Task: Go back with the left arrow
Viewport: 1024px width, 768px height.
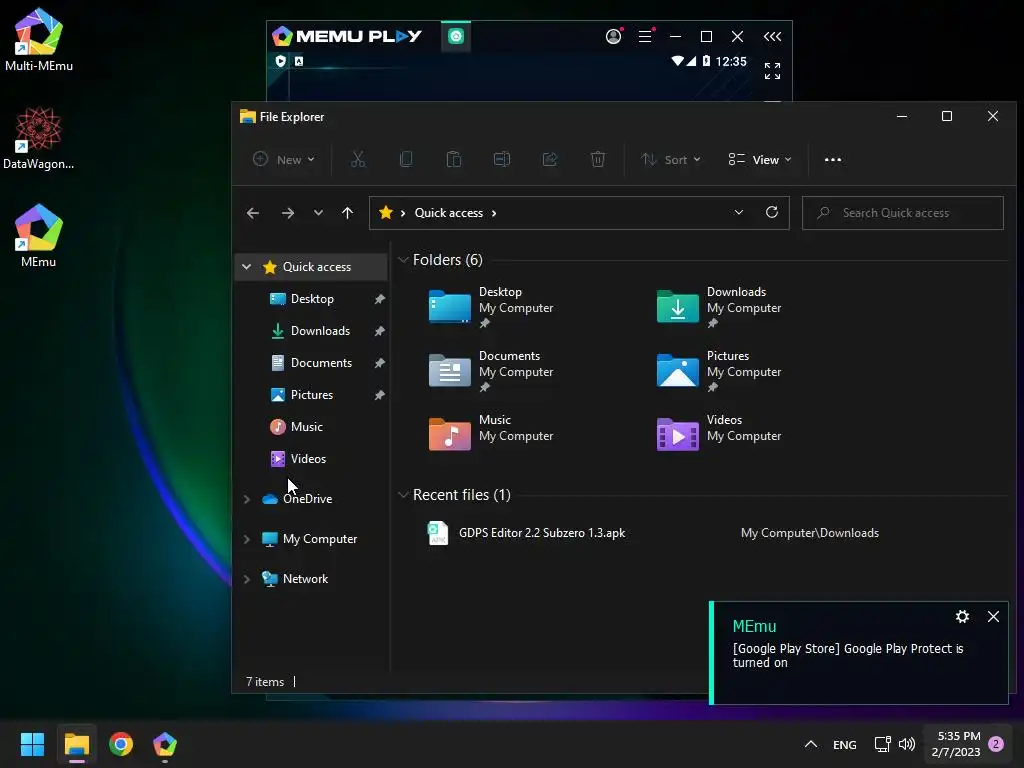Action: 253,213
